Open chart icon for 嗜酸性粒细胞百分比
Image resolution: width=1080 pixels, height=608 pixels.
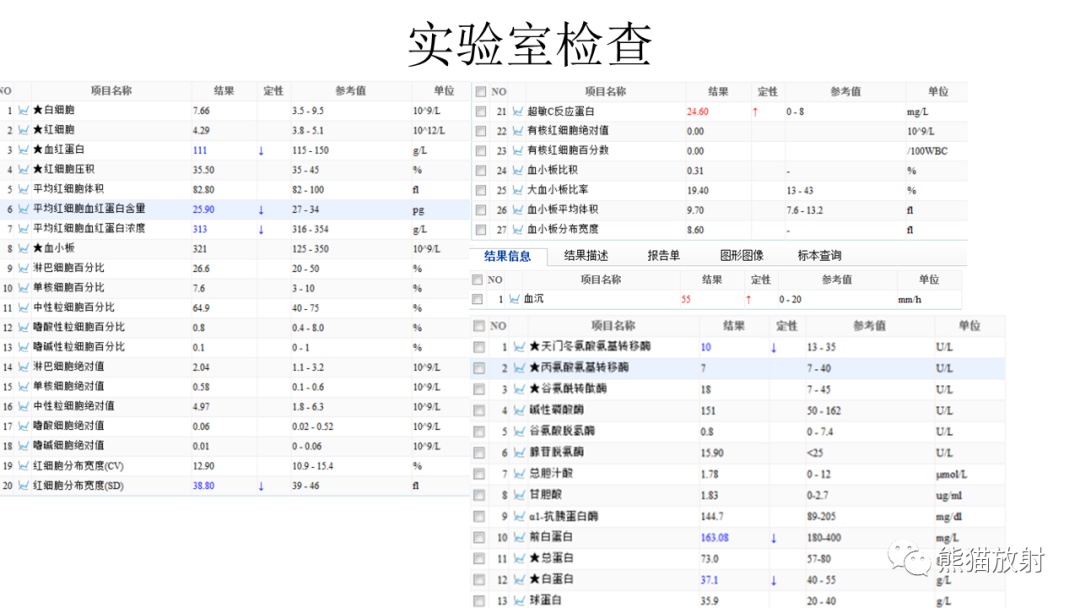[23, 328]
